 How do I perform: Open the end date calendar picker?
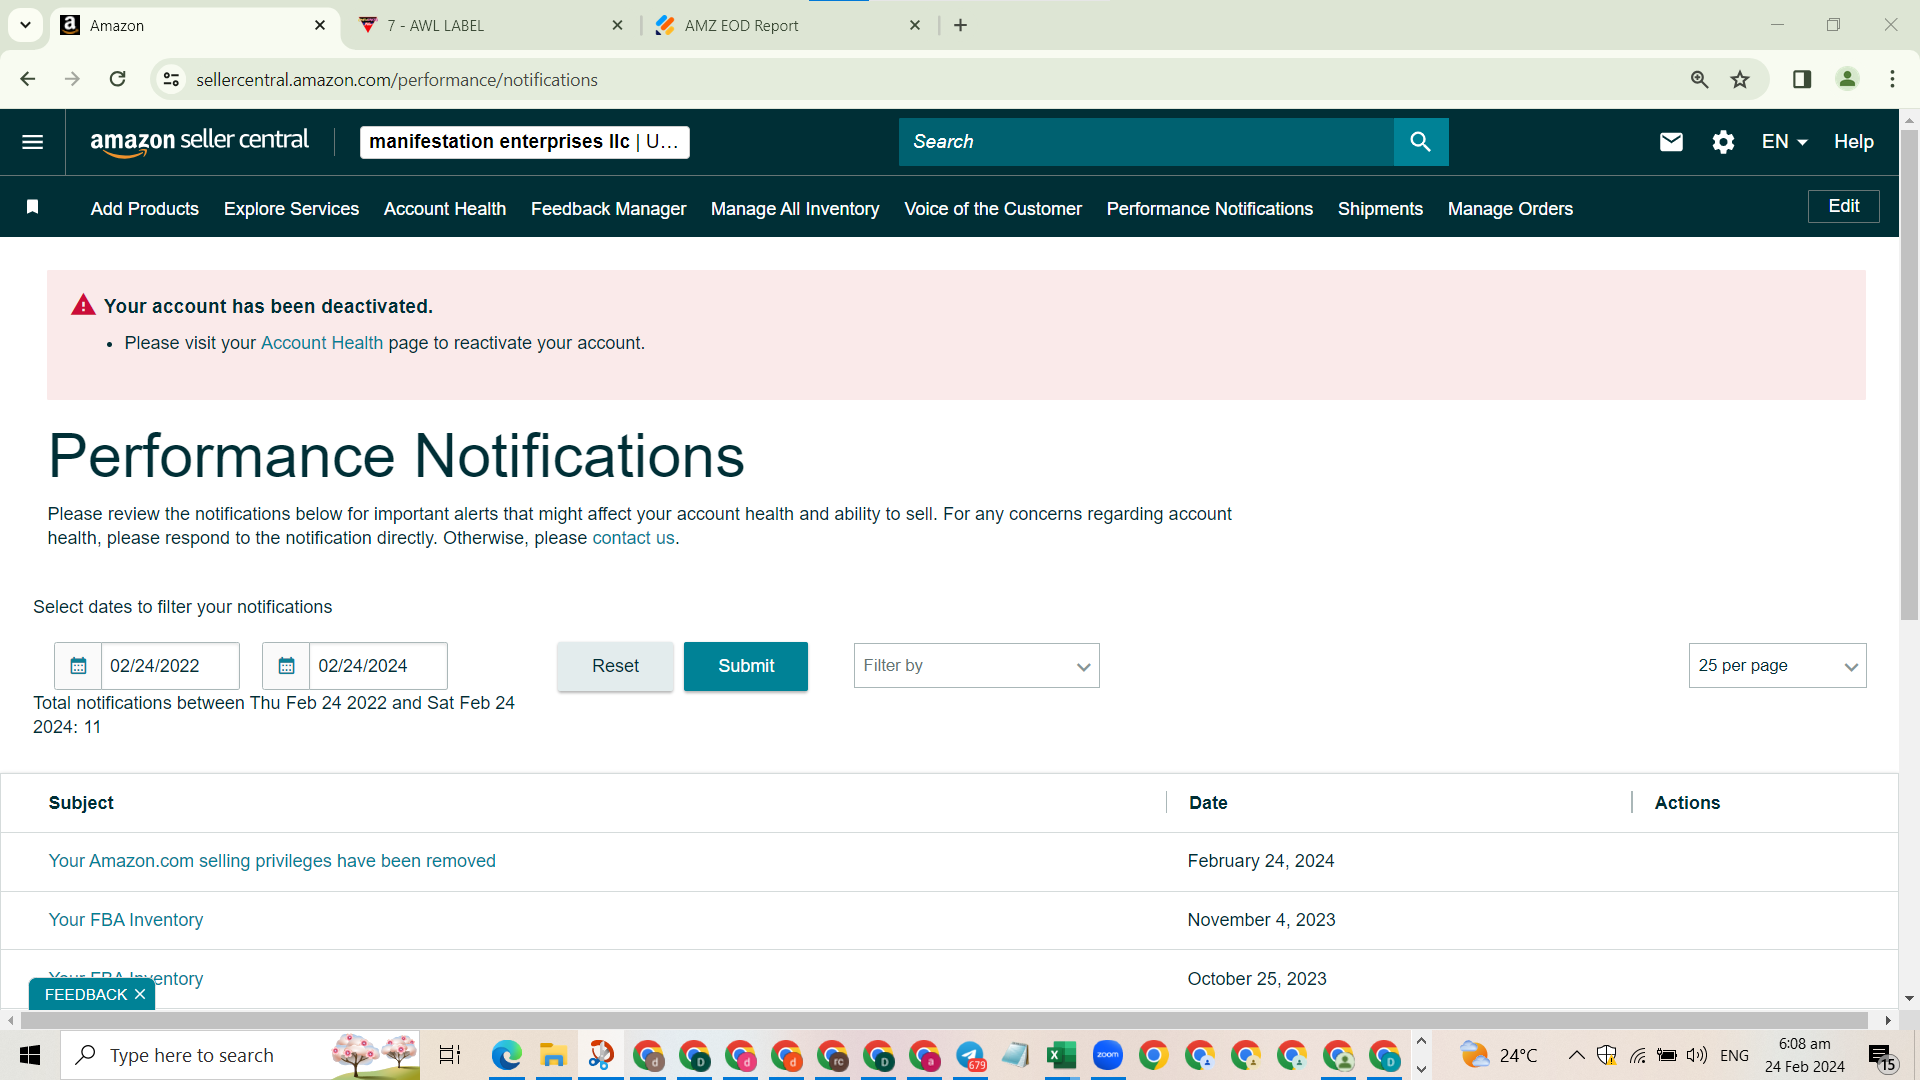286,666
